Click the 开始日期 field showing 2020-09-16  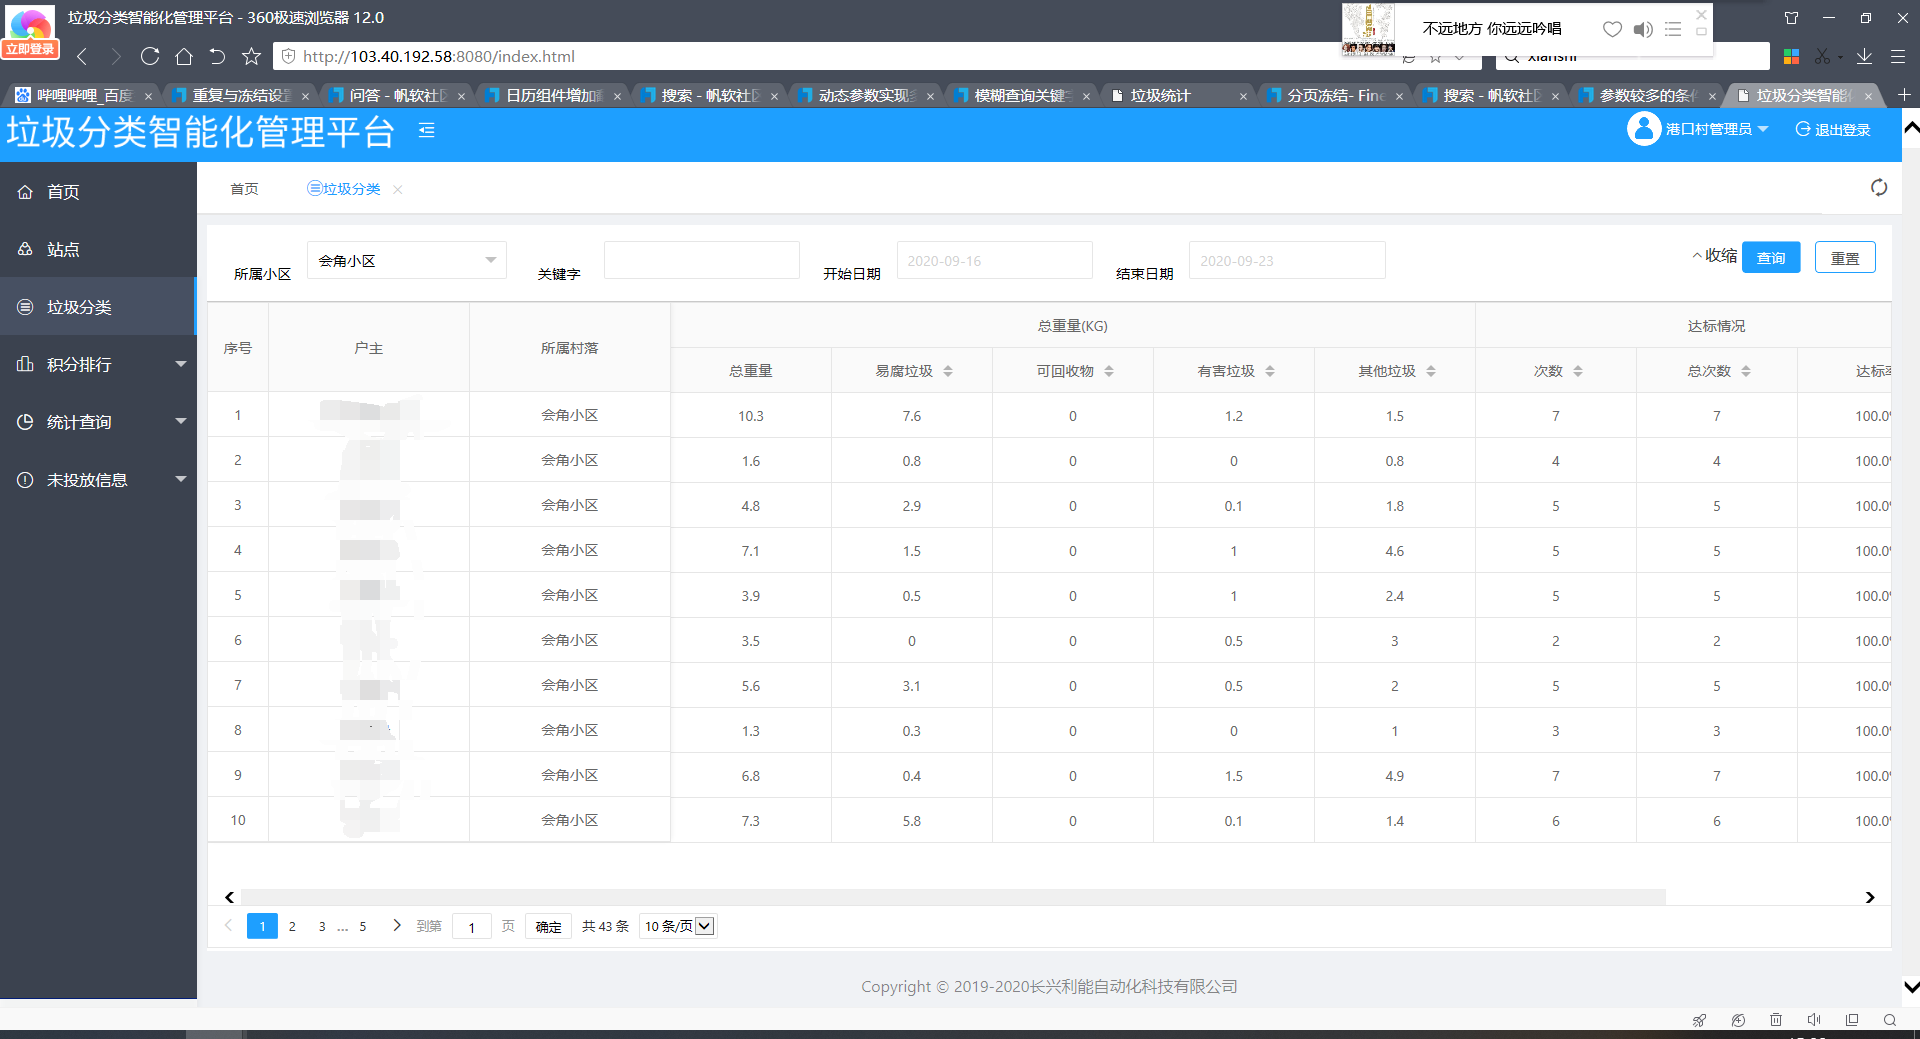[995, 260]
